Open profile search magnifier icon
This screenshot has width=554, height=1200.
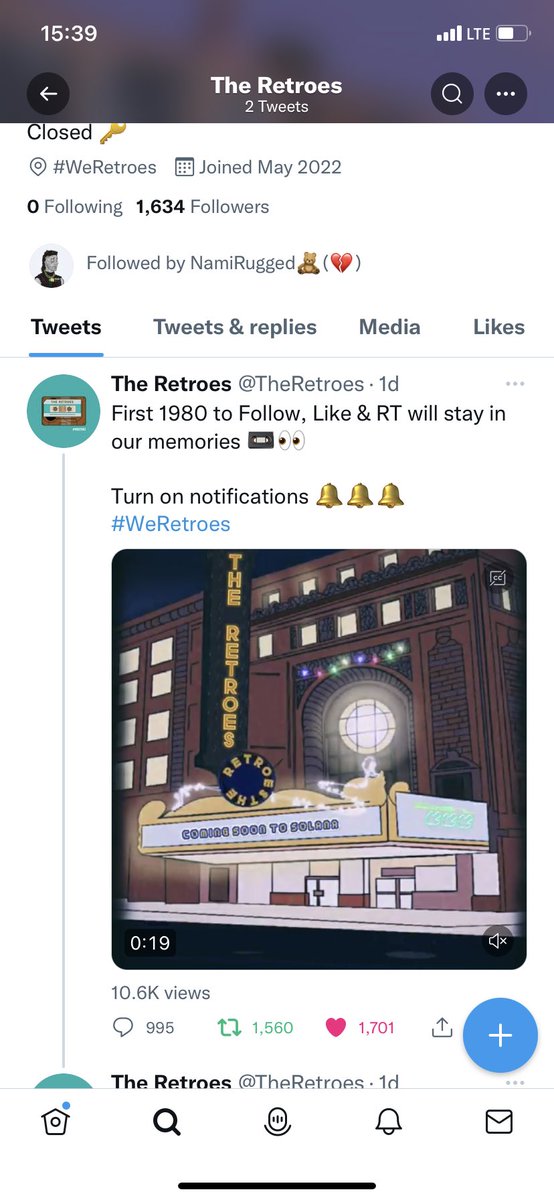(452, 95)
